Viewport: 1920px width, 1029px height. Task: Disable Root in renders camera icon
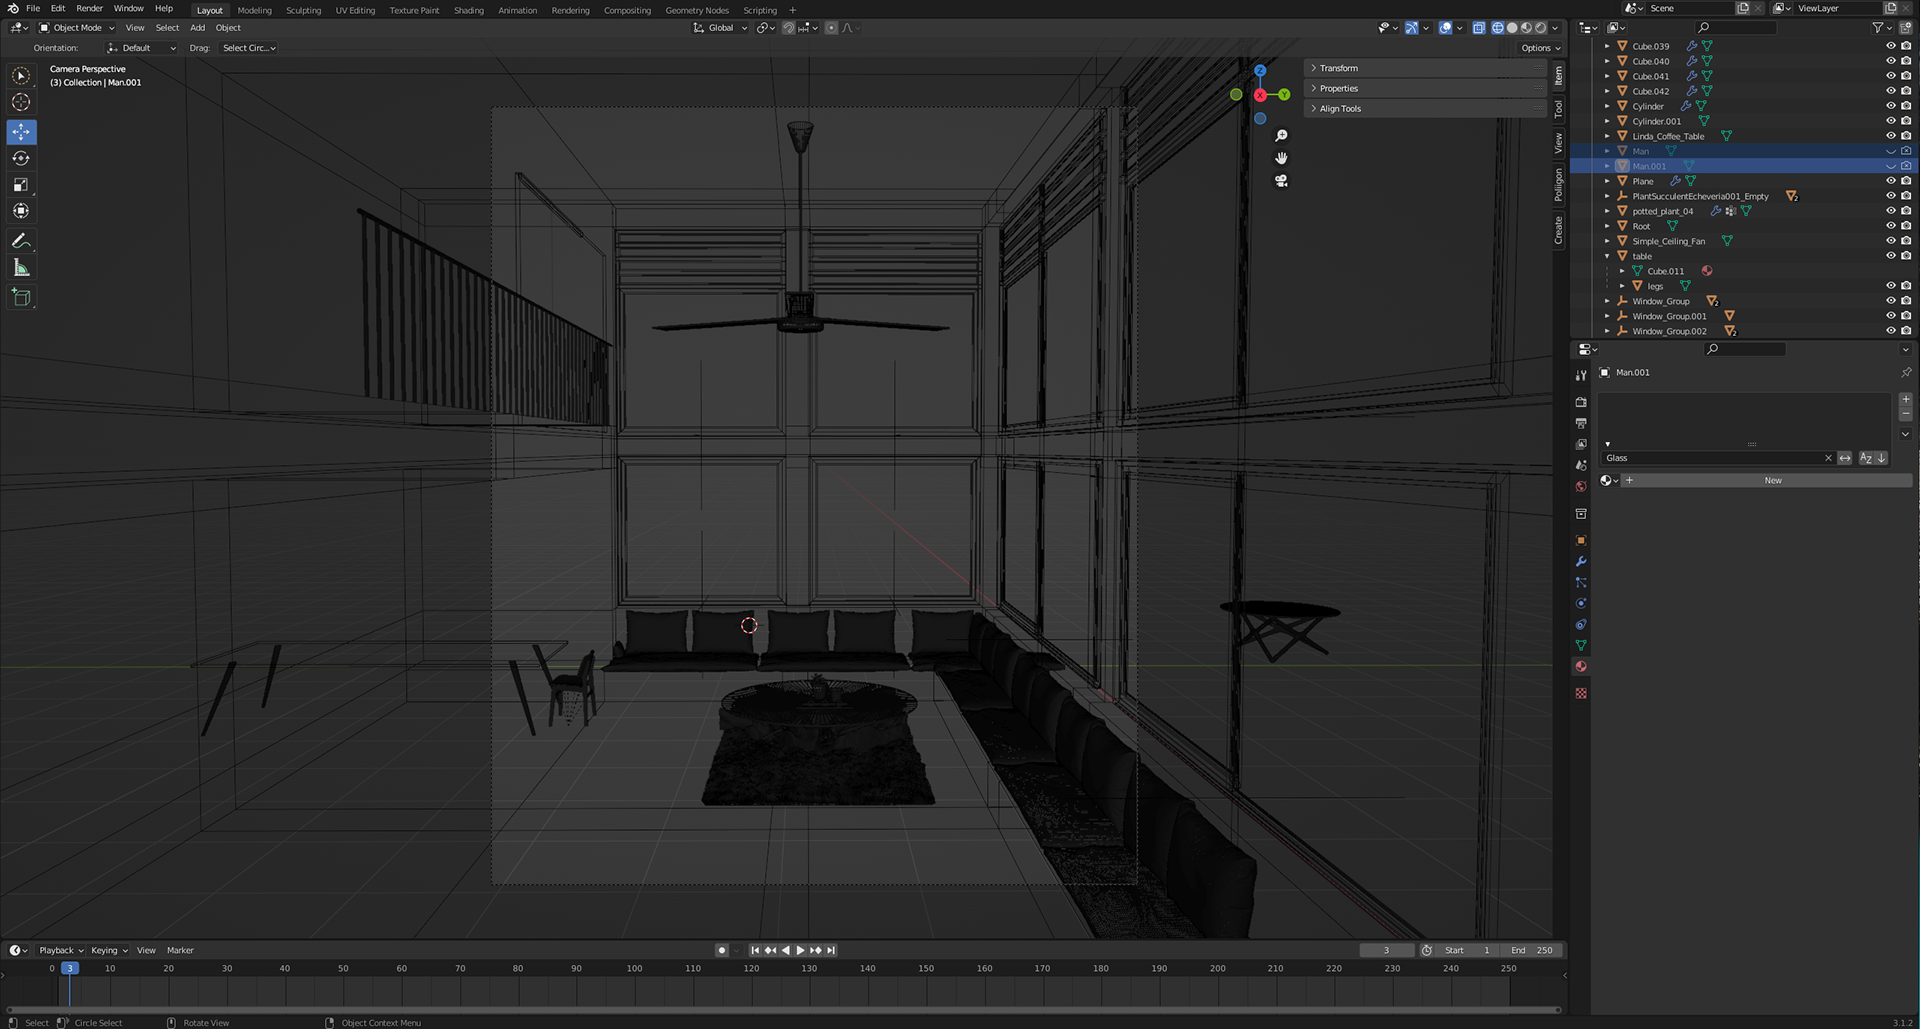click(1906, 226)
